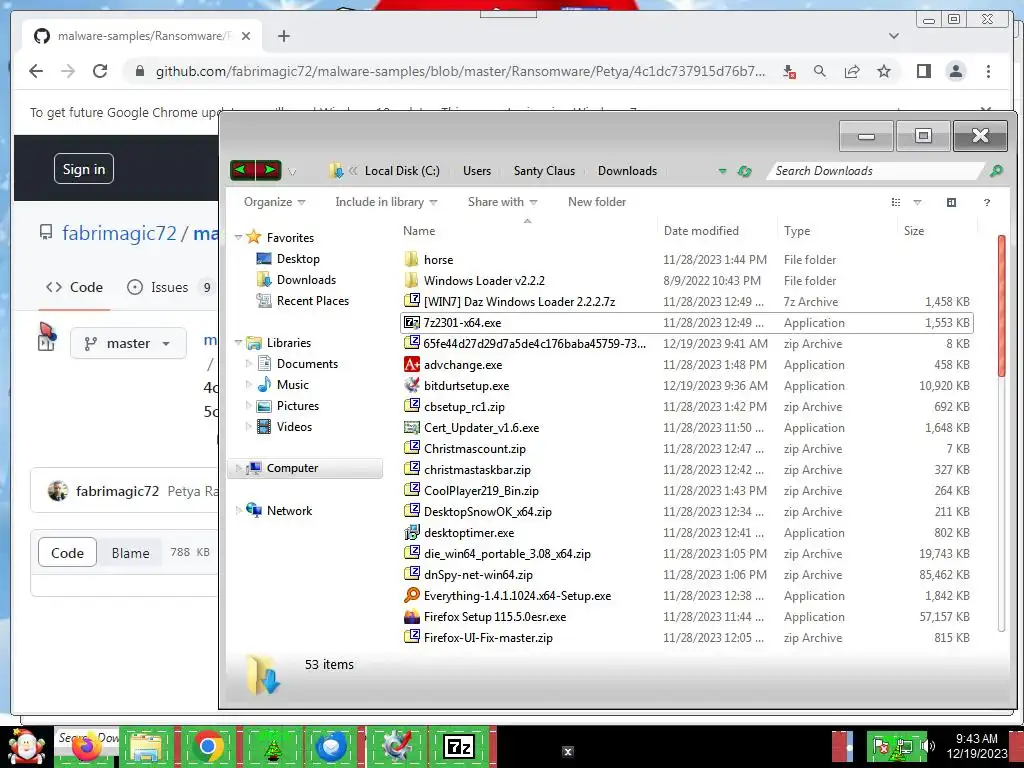The height and width of the screenshot is (768, 1024).
Task: Open Chrome profile avatar icon
Action: pos(955,71)
